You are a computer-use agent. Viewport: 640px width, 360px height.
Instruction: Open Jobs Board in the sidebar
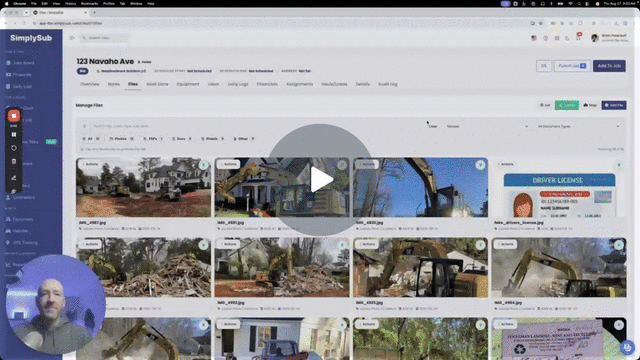click(x=20, y=63)
